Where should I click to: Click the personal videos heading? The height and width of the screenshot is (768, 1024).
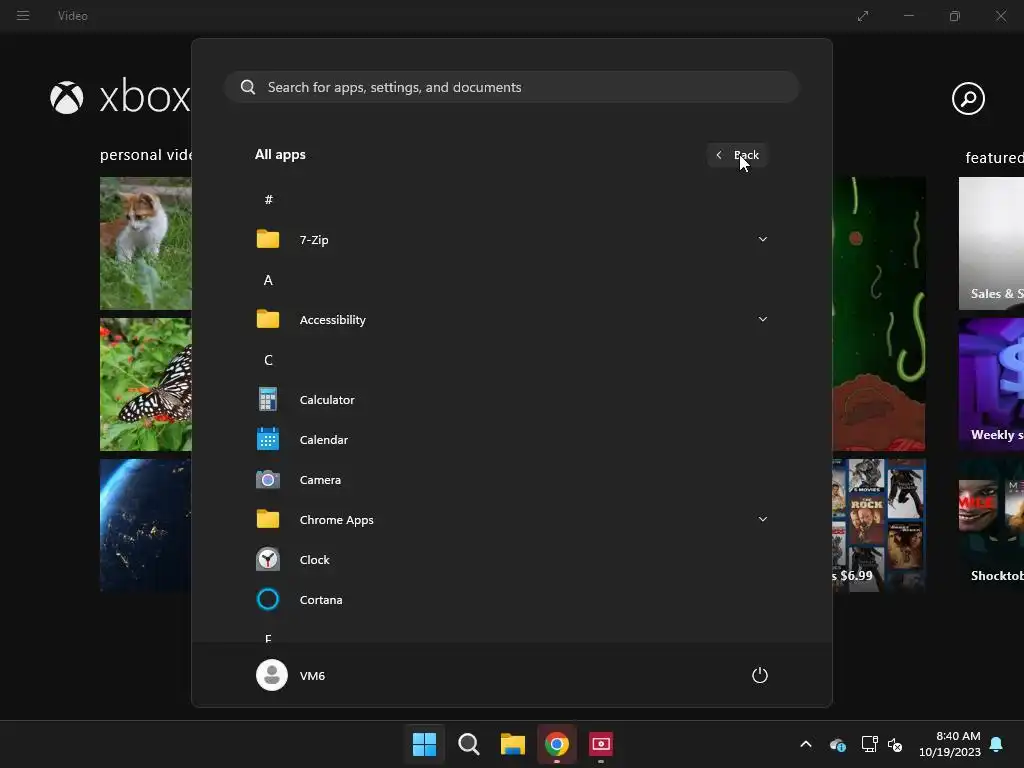(146, 155)
